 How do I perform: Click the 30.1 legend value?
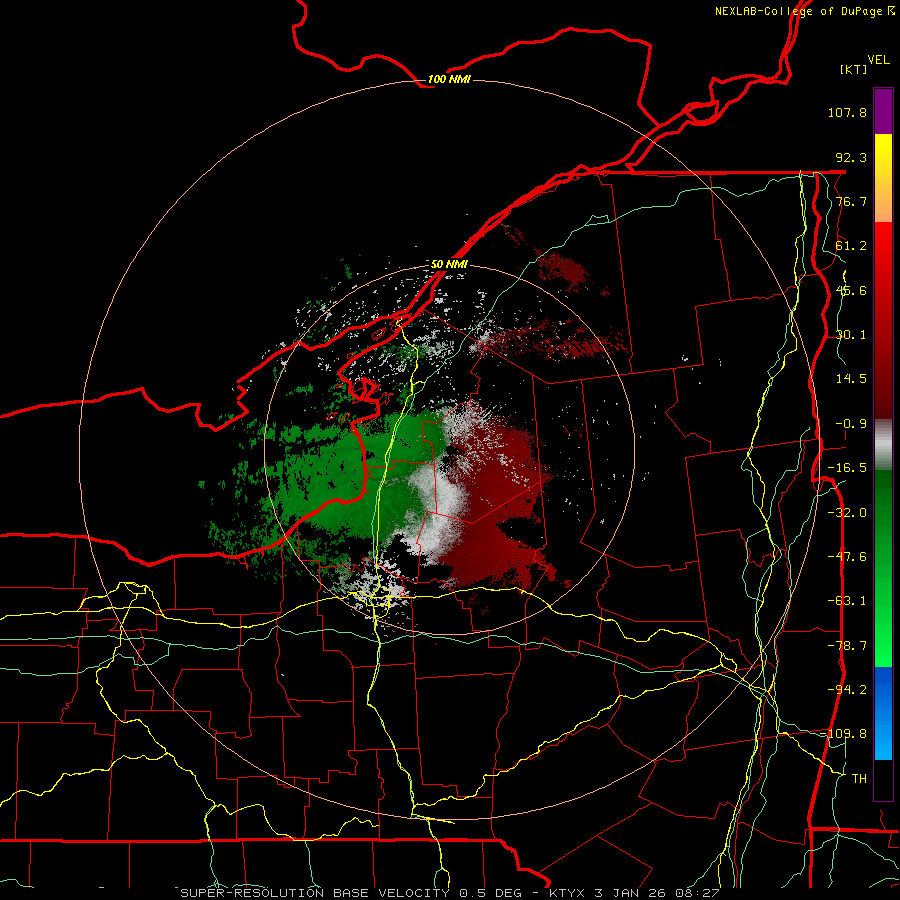click(851, 335)
